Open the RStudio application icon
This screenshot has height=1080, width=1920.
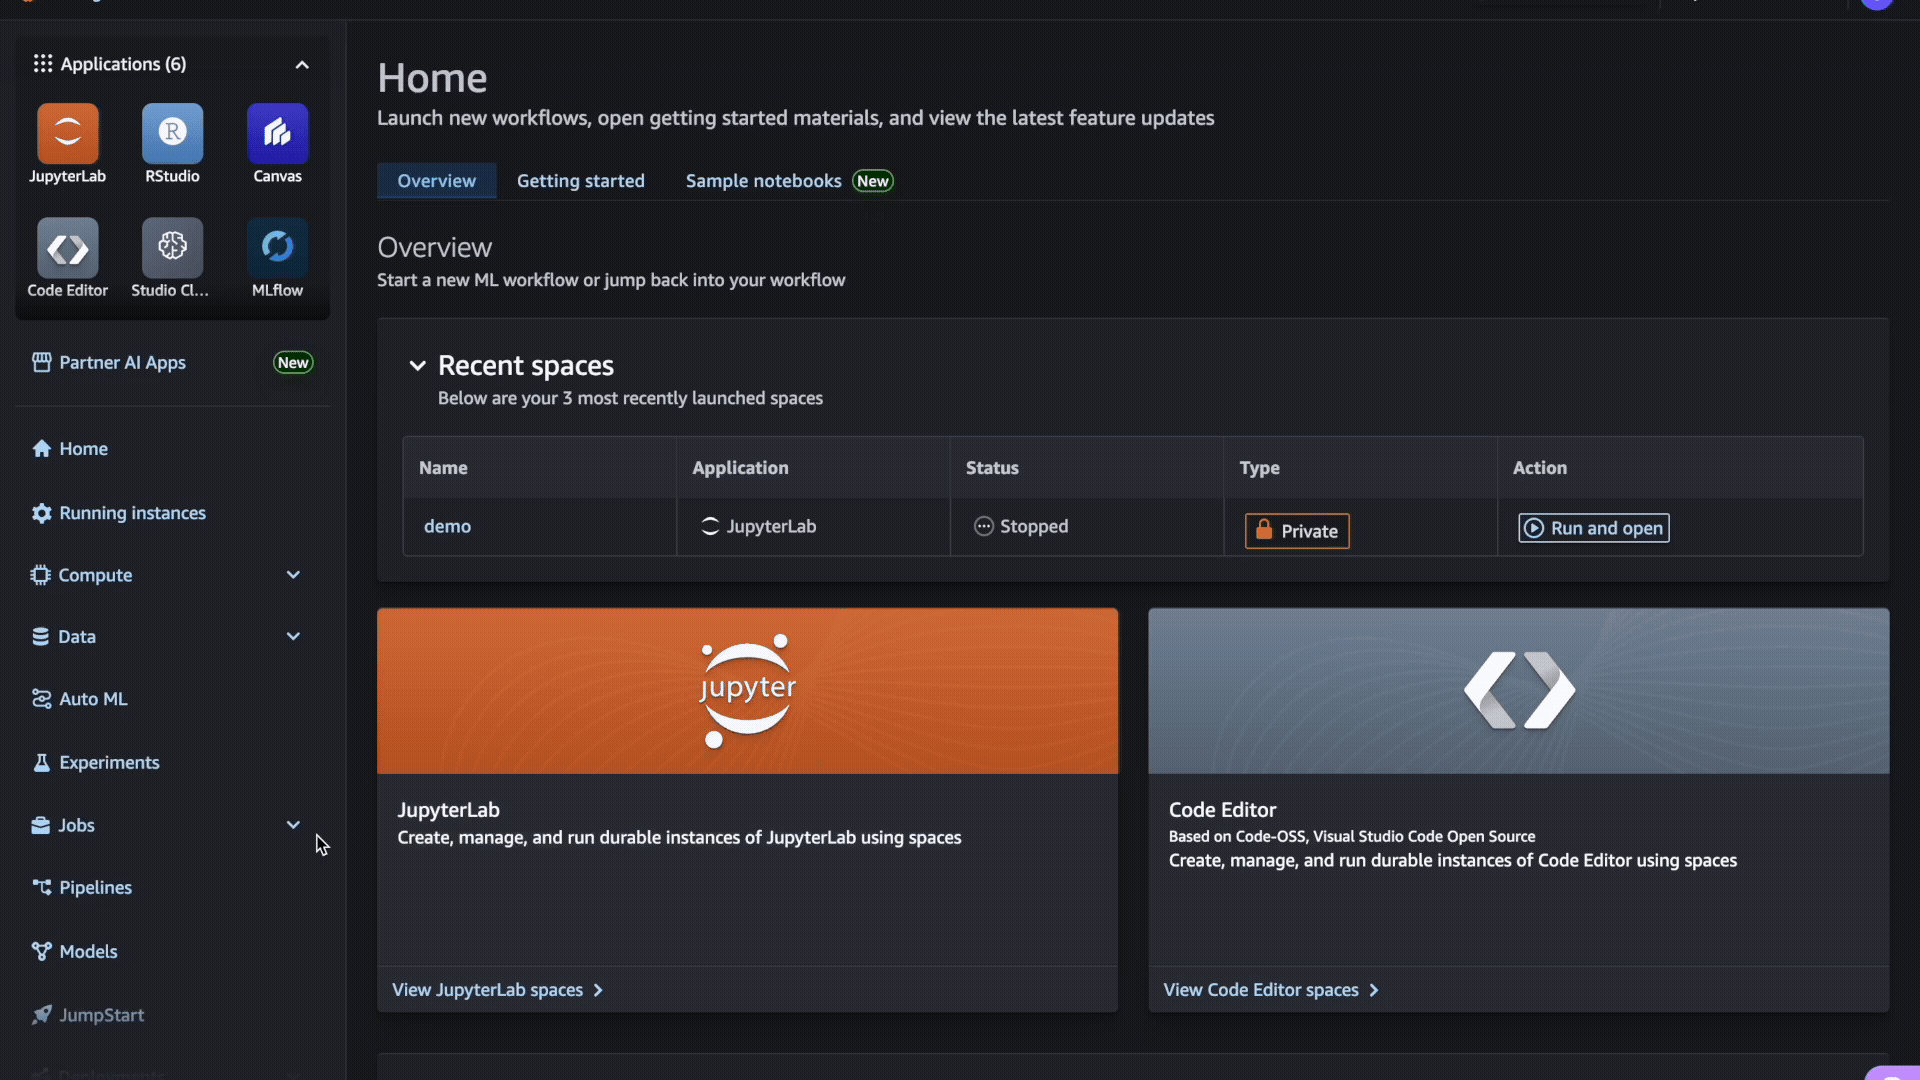tap(172, 133)
